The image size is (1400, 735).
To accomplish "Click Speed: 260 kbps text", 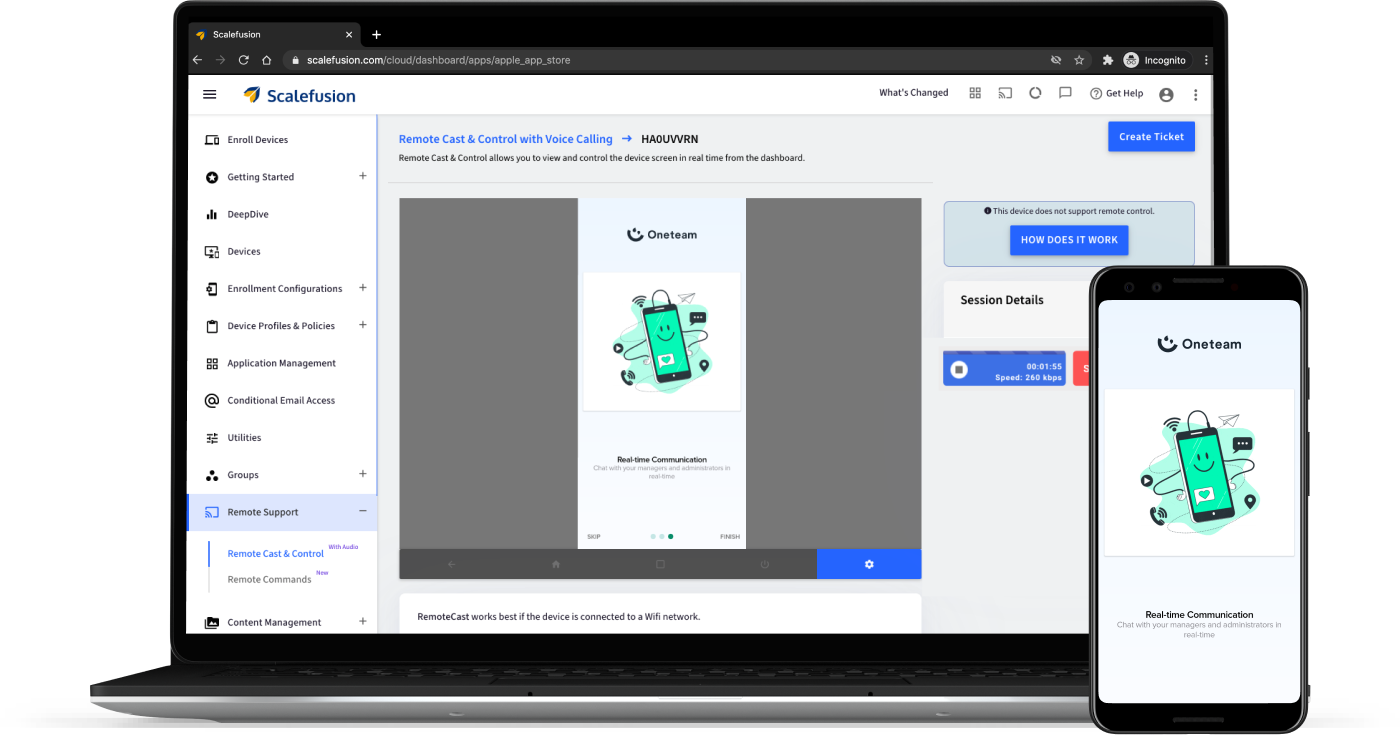I will 1028,378.
